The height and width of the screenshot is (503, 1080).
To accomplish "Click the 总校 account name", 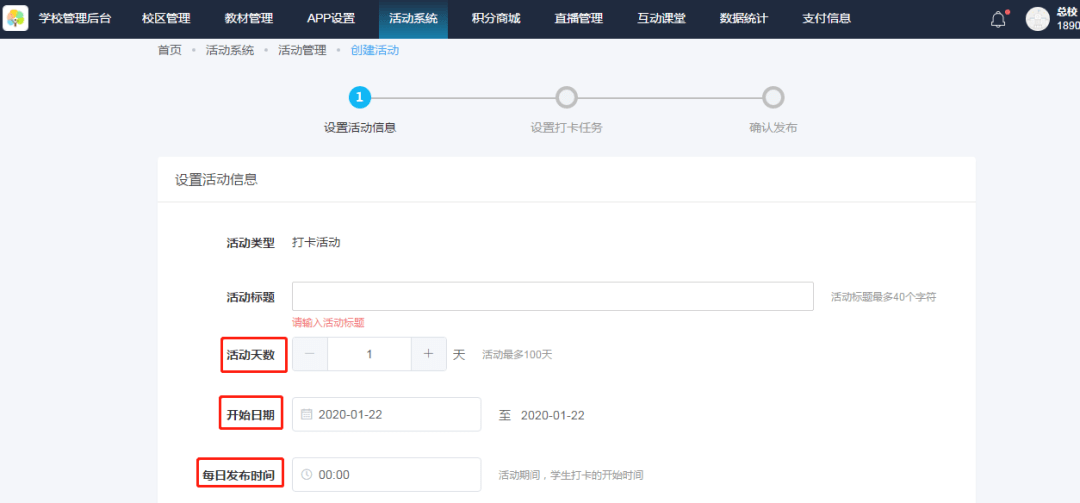I will (x=1068, y=12).
